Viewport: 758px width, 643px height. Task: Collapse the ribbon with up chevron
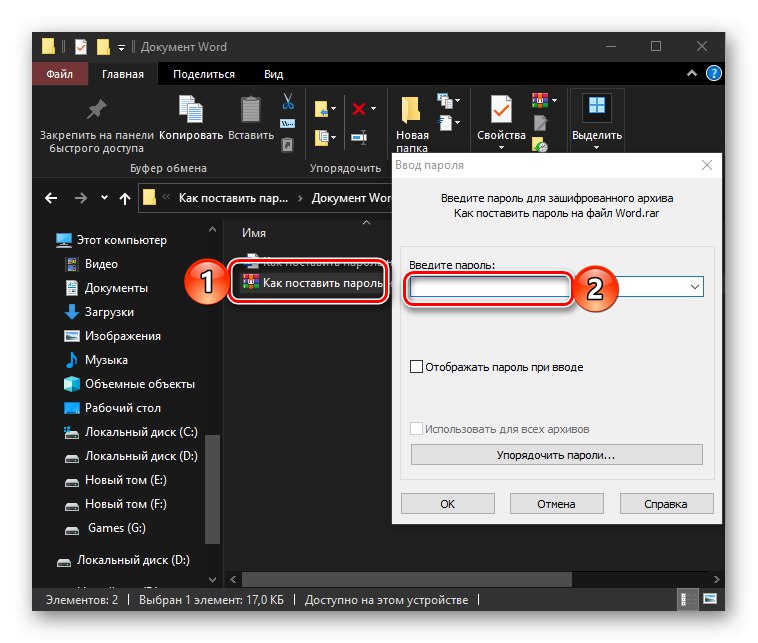[692, 73]
